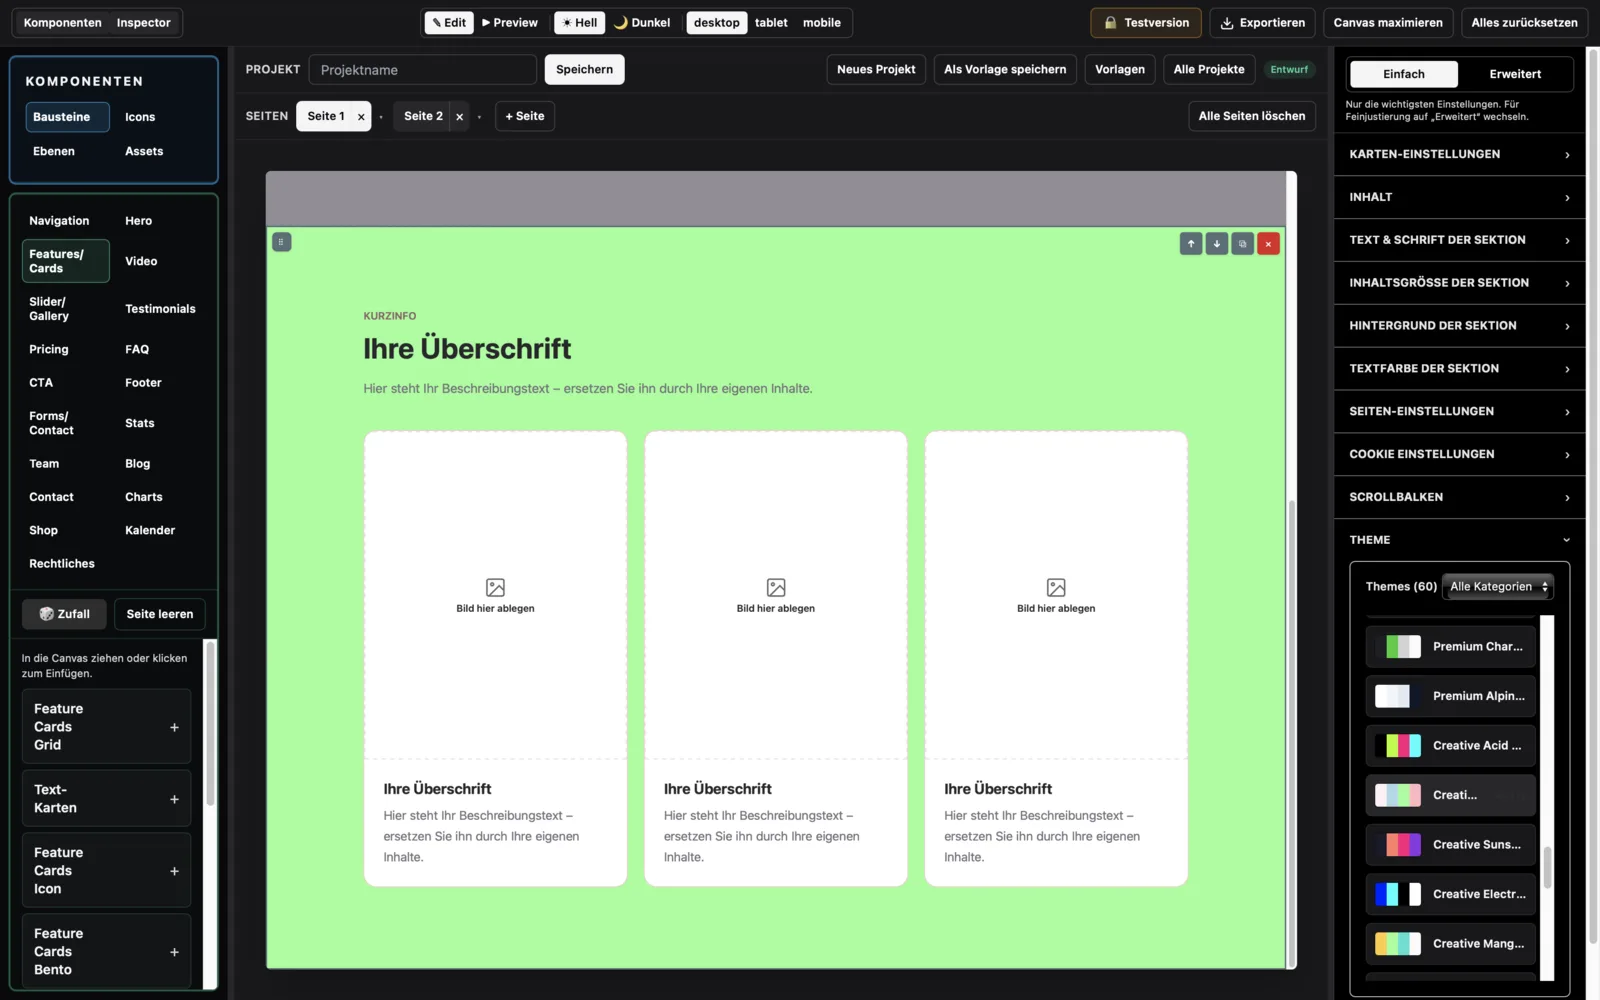This screenshot has width=1600, height=1000.
Task: Open the Alle Kategorien dropdown
Action: (1498, 587)
